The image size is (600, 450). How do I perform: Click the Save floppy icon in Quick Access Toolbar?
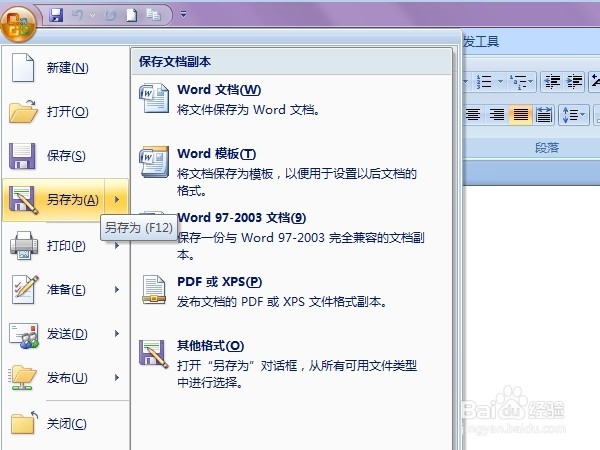(56, 15)
